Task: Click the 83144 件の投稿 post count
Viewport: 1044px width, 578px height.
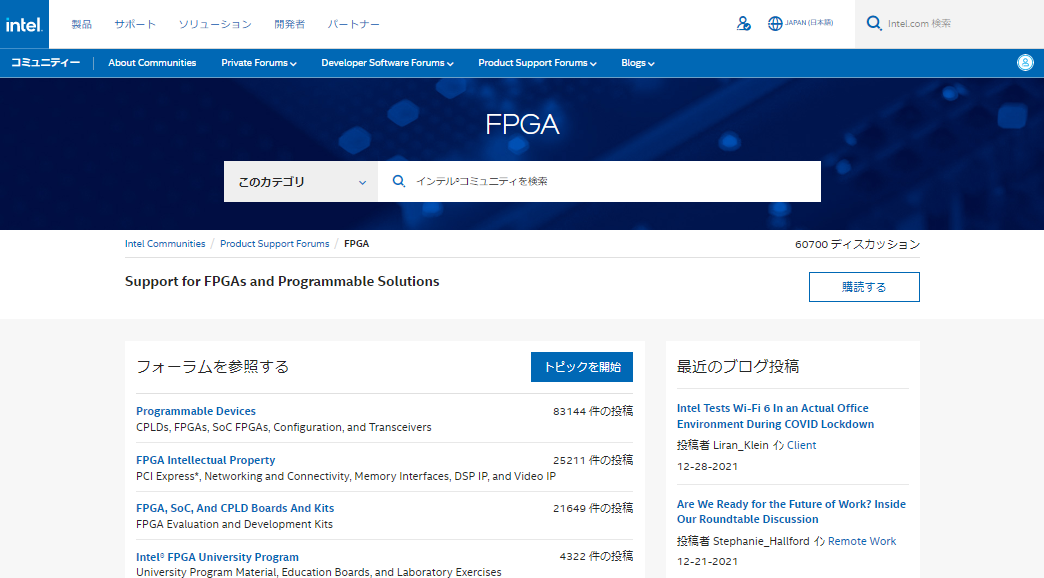Action: coord(593,411)
